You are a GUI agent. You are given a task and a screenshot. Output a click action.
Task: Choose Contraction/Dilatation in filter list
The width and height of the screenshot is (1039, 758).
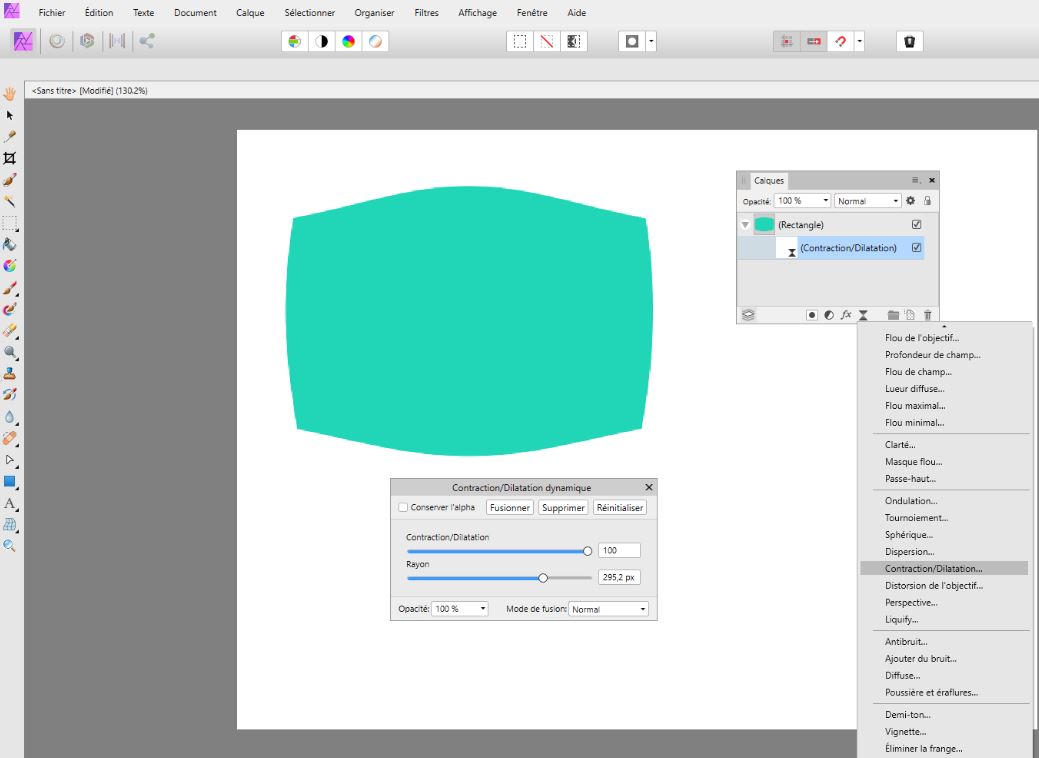(944, 568)
